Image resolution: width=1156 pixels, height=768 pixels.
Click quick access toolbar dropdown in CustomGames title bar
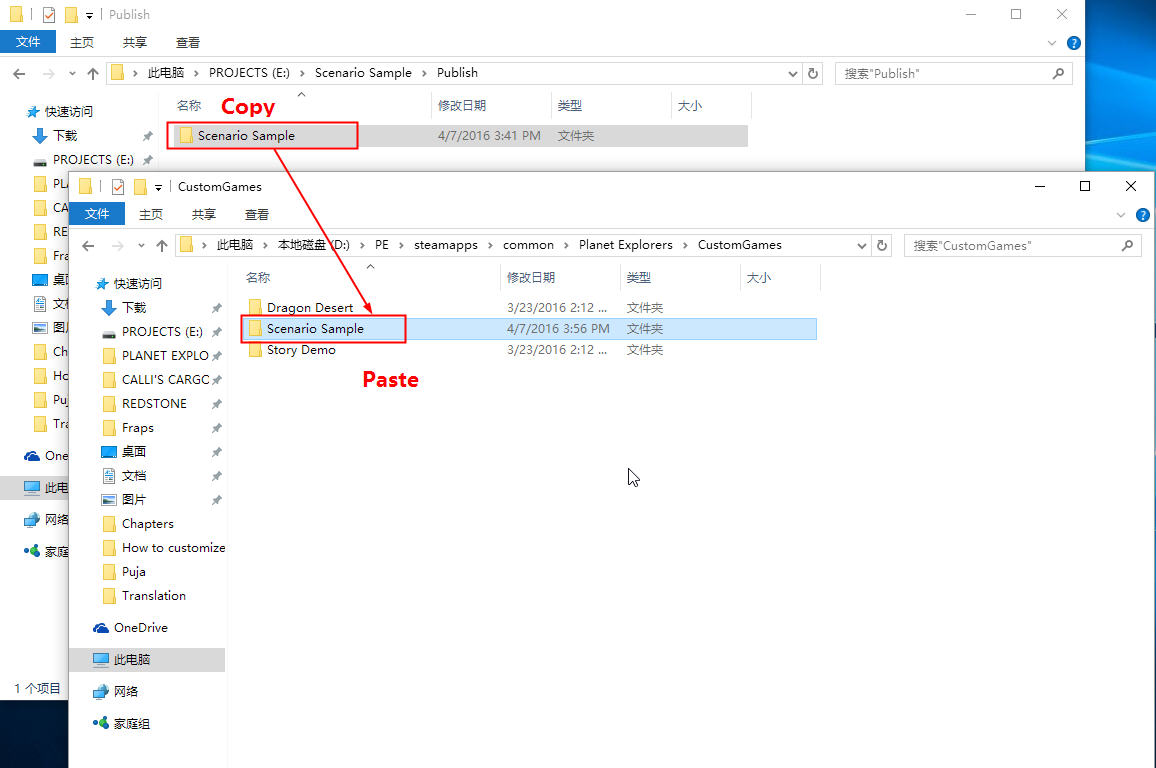158,188
